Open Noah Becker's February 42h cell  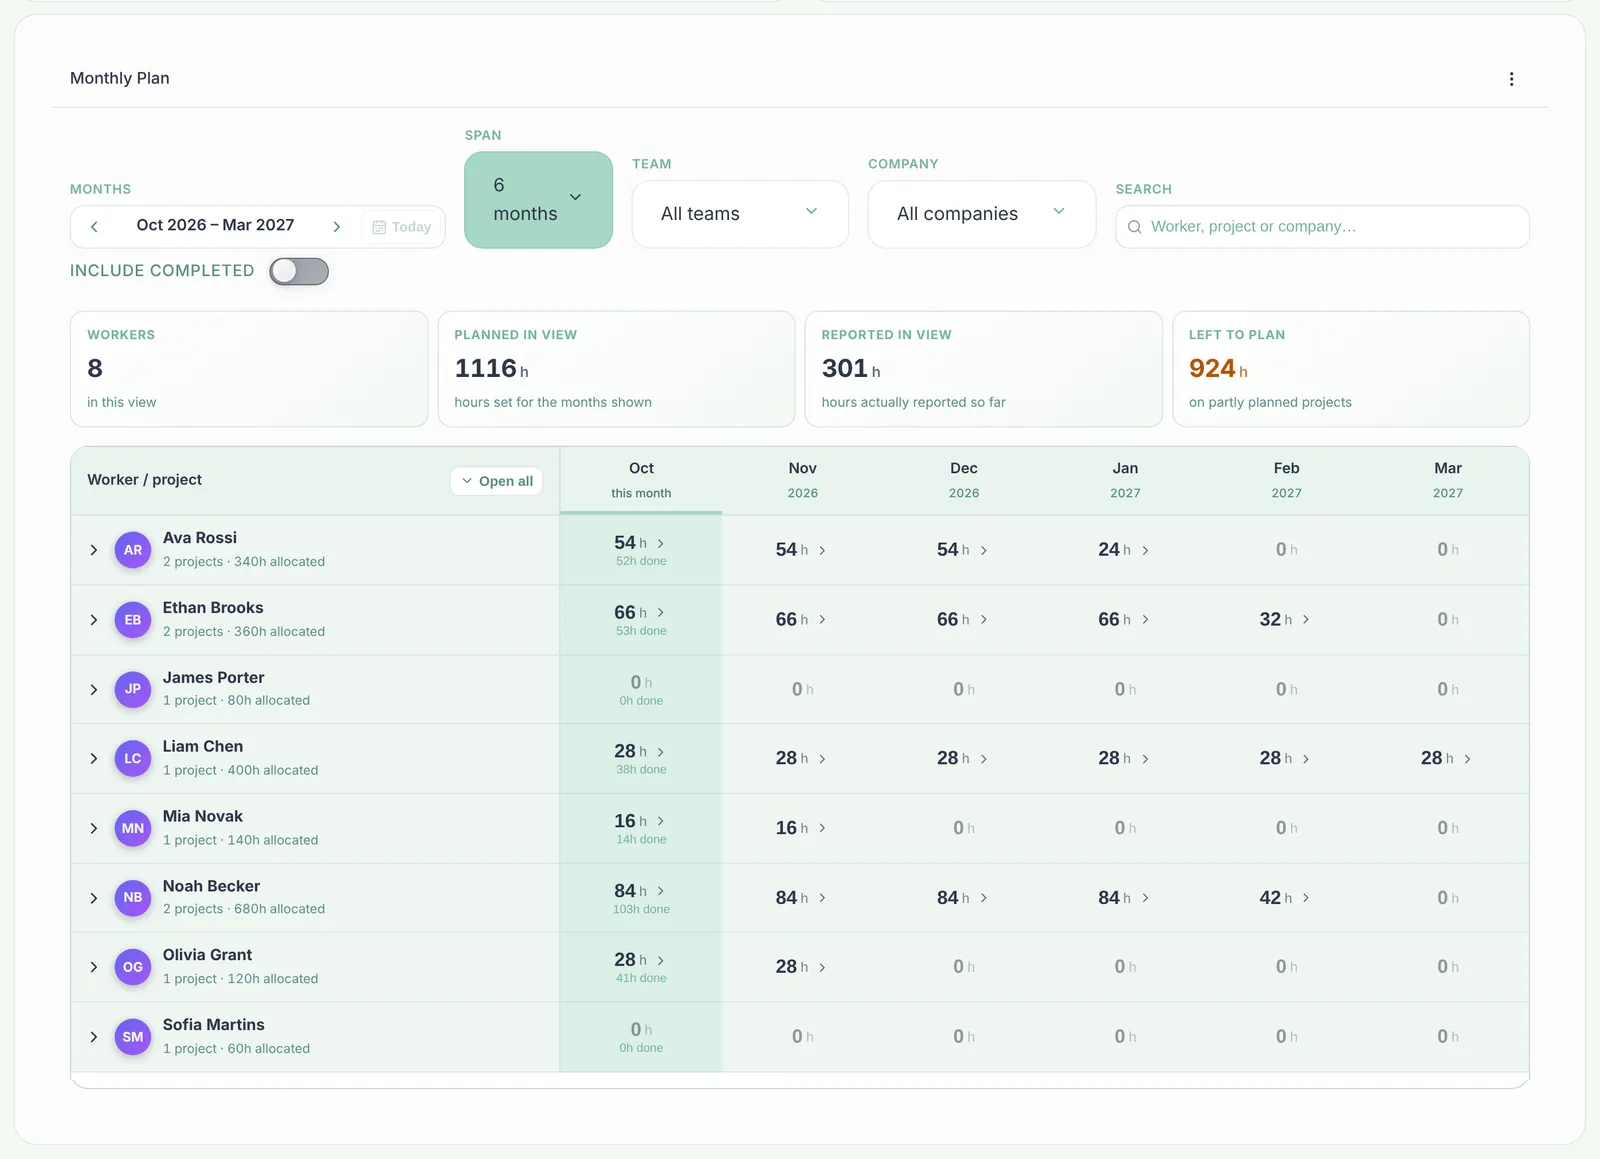coord(1285,898)
